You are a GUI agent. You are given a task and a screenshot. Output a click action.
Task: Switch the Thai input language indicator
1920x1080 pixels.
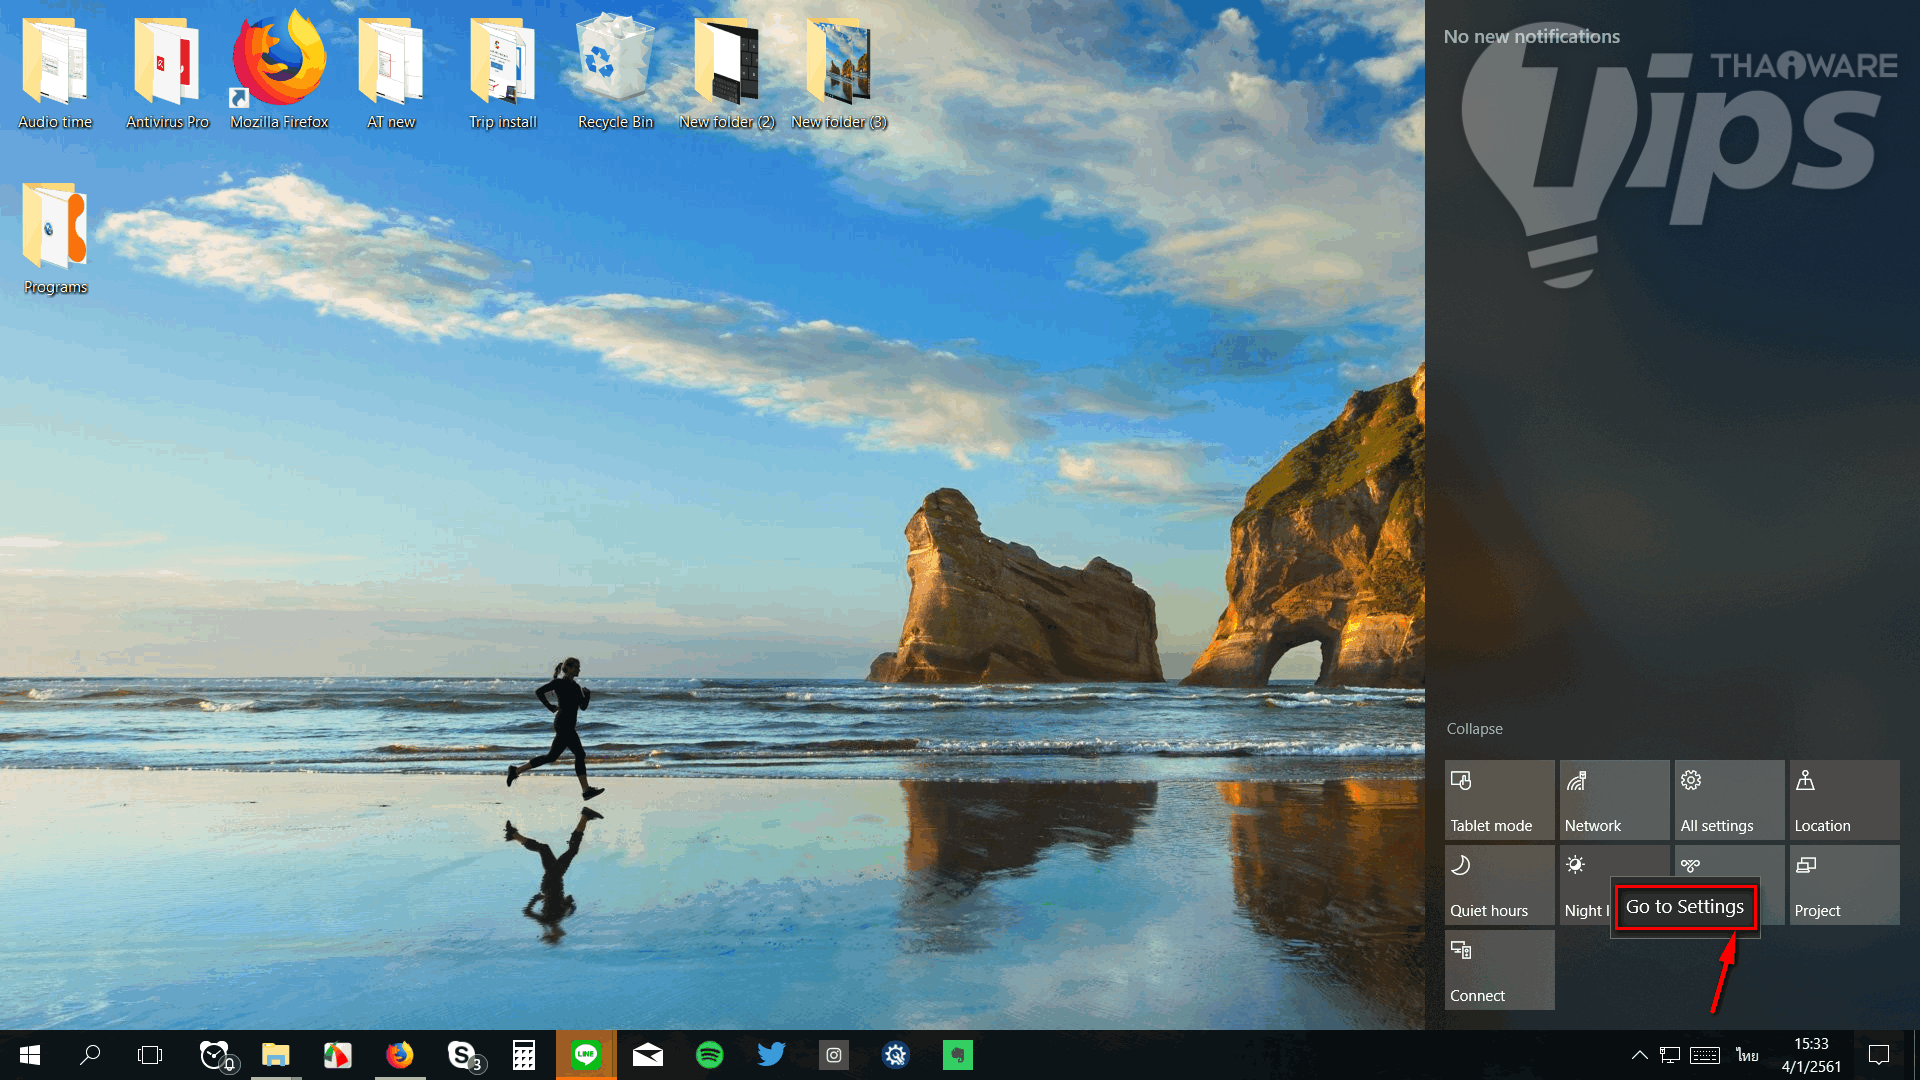coord(1747,1055)
